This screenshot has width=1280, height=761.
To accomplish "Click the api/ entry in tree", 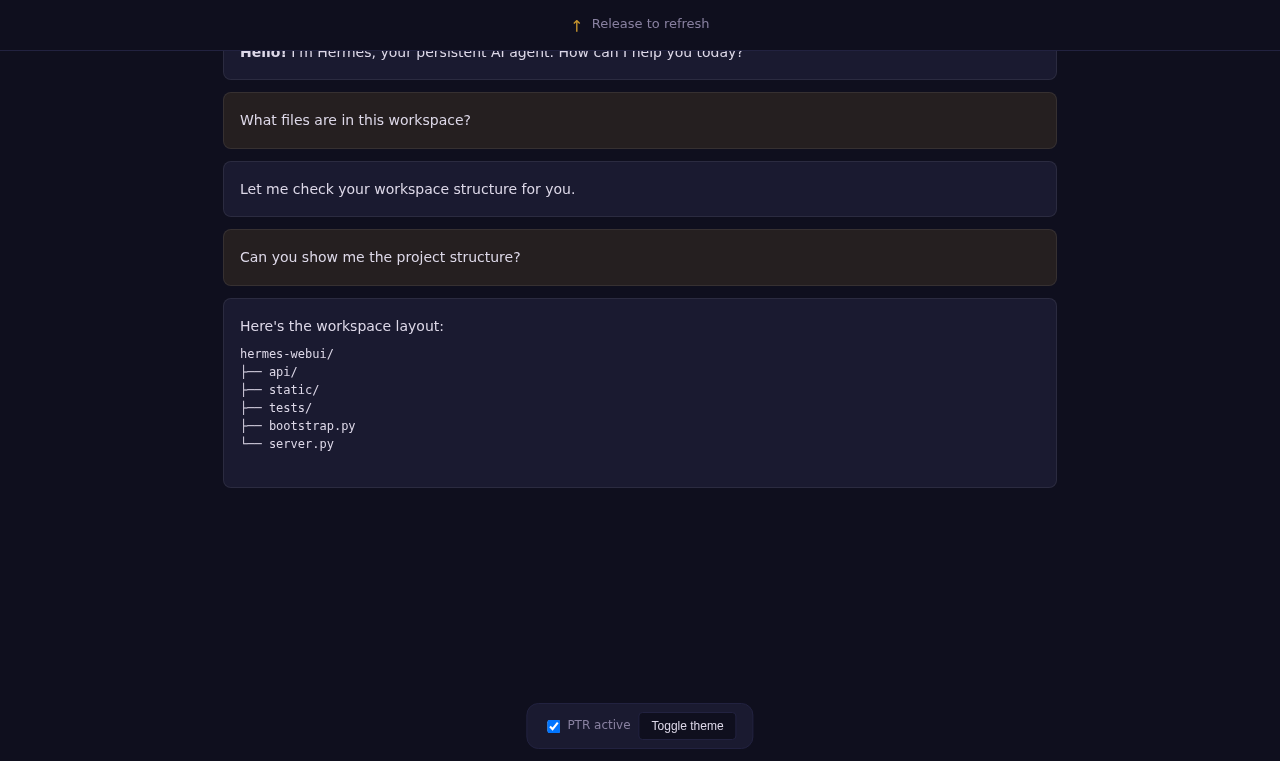I will (283, 372).
